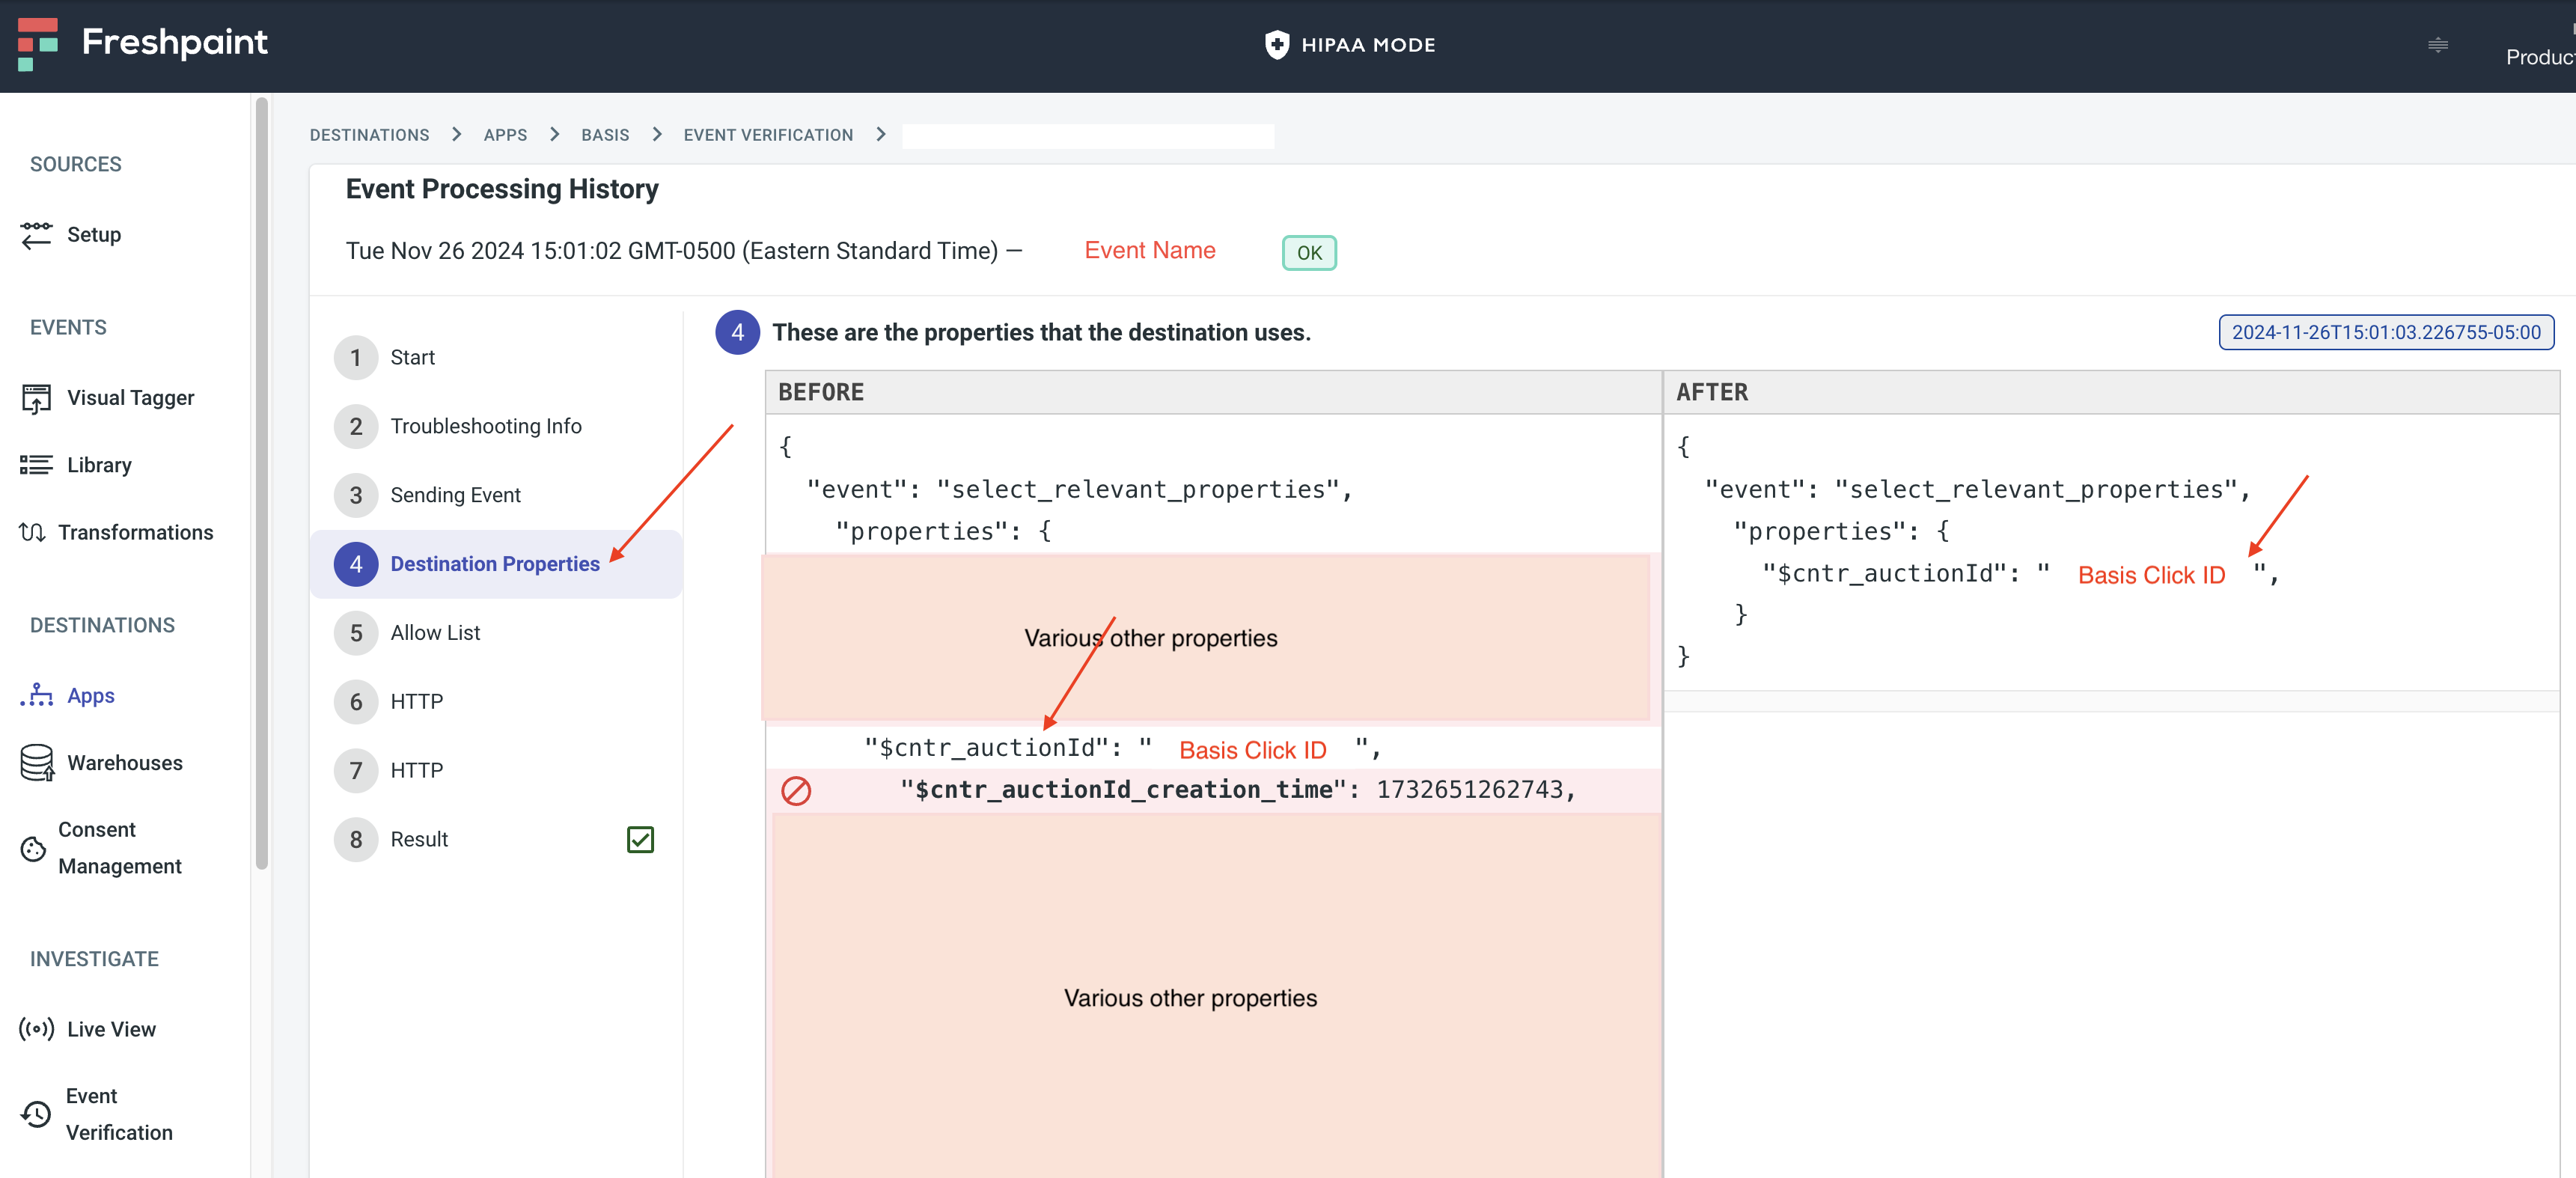
Task: Open Transformations in the sidebar
Action: 135,532
